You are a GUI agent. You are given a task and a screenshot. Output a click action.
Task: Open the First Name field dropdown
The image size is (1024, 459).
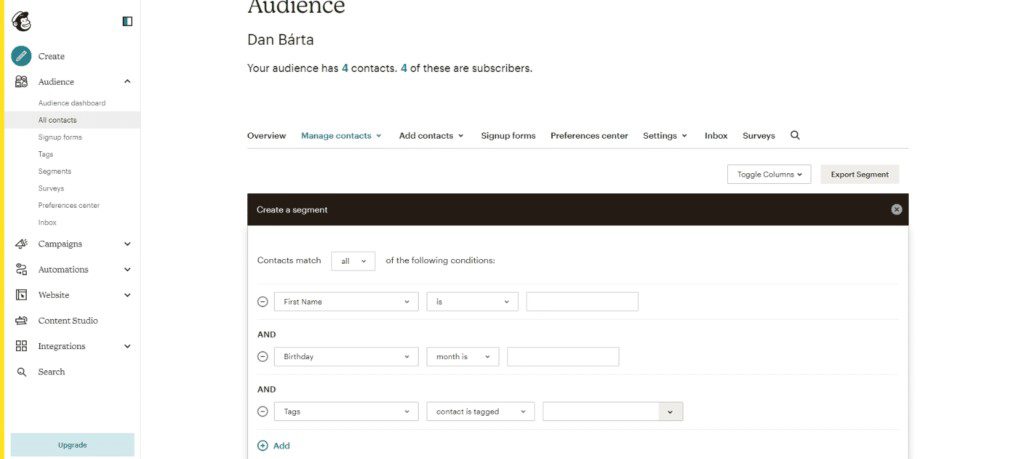(x=346, y=302)
